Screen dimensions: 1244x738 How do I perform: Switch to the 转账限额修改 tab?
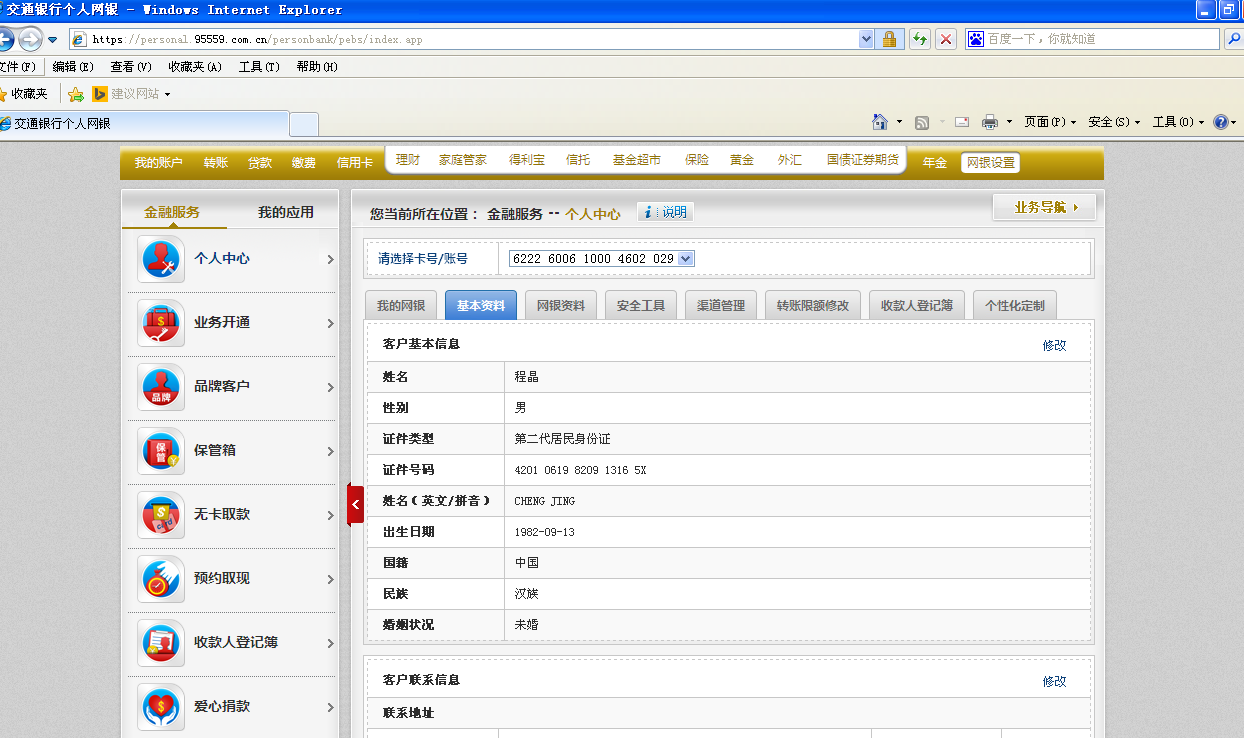pyautogui.click(x=812, y=306)
